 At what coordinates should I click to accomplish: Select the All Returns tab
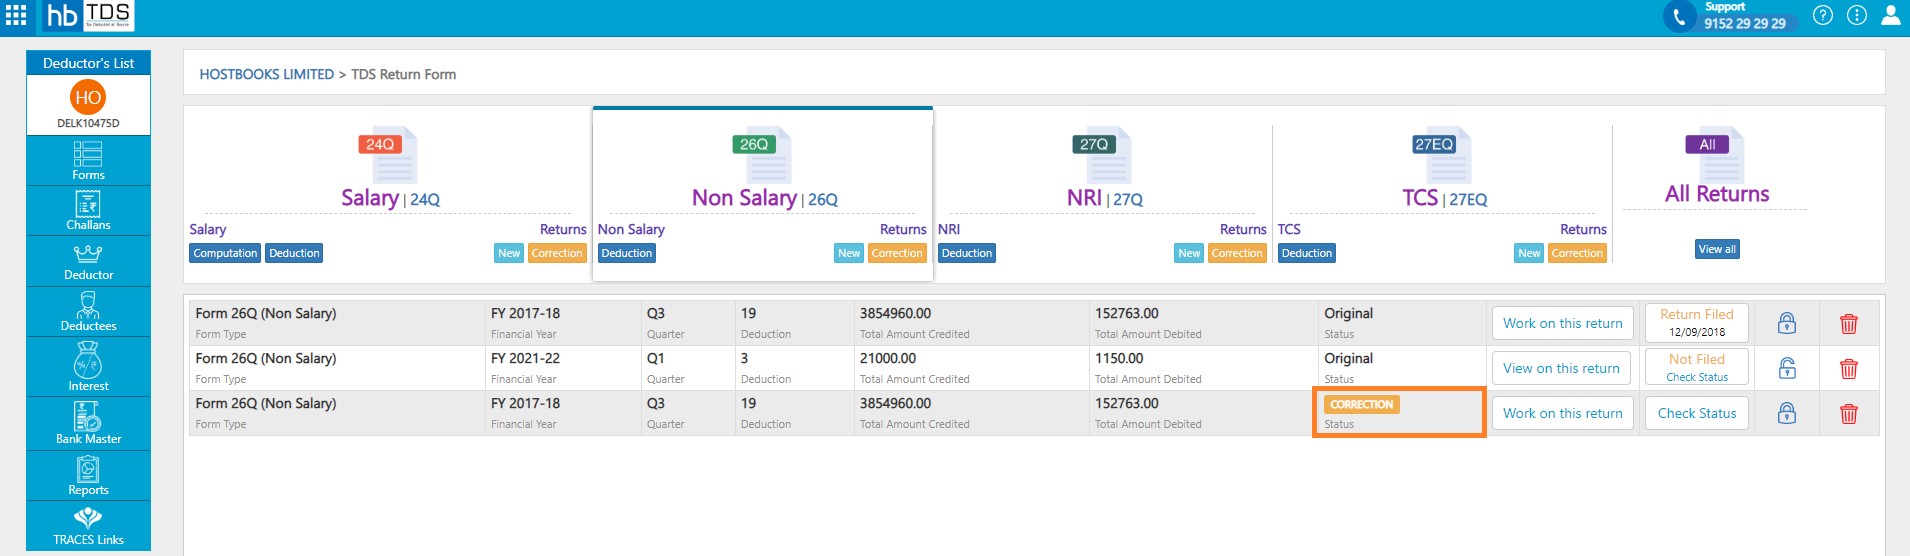click(1717, 194)
